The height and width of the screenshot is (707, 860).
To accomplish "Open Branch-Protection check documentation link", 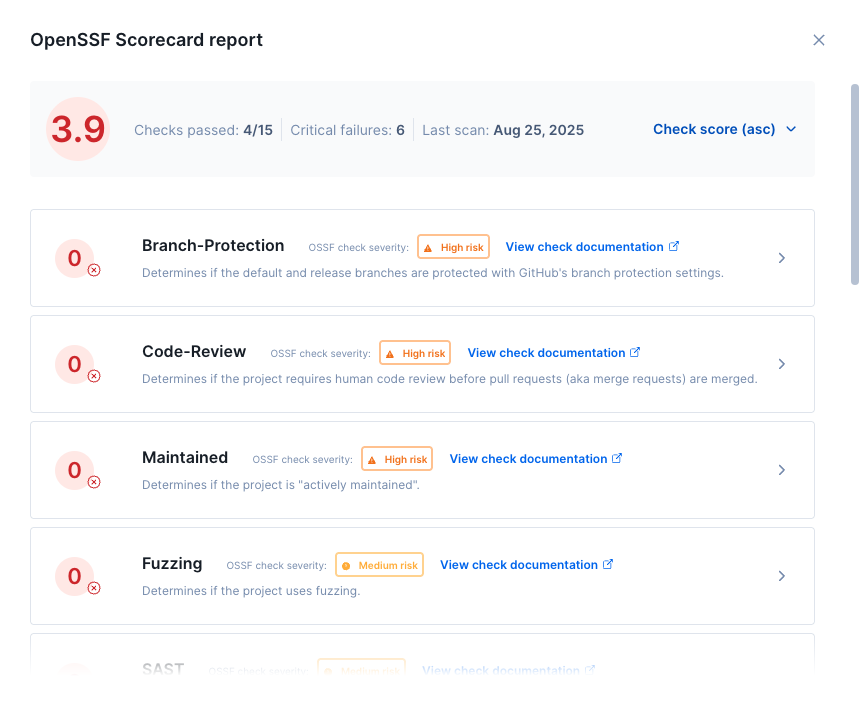I will click(x=592, y=247).
